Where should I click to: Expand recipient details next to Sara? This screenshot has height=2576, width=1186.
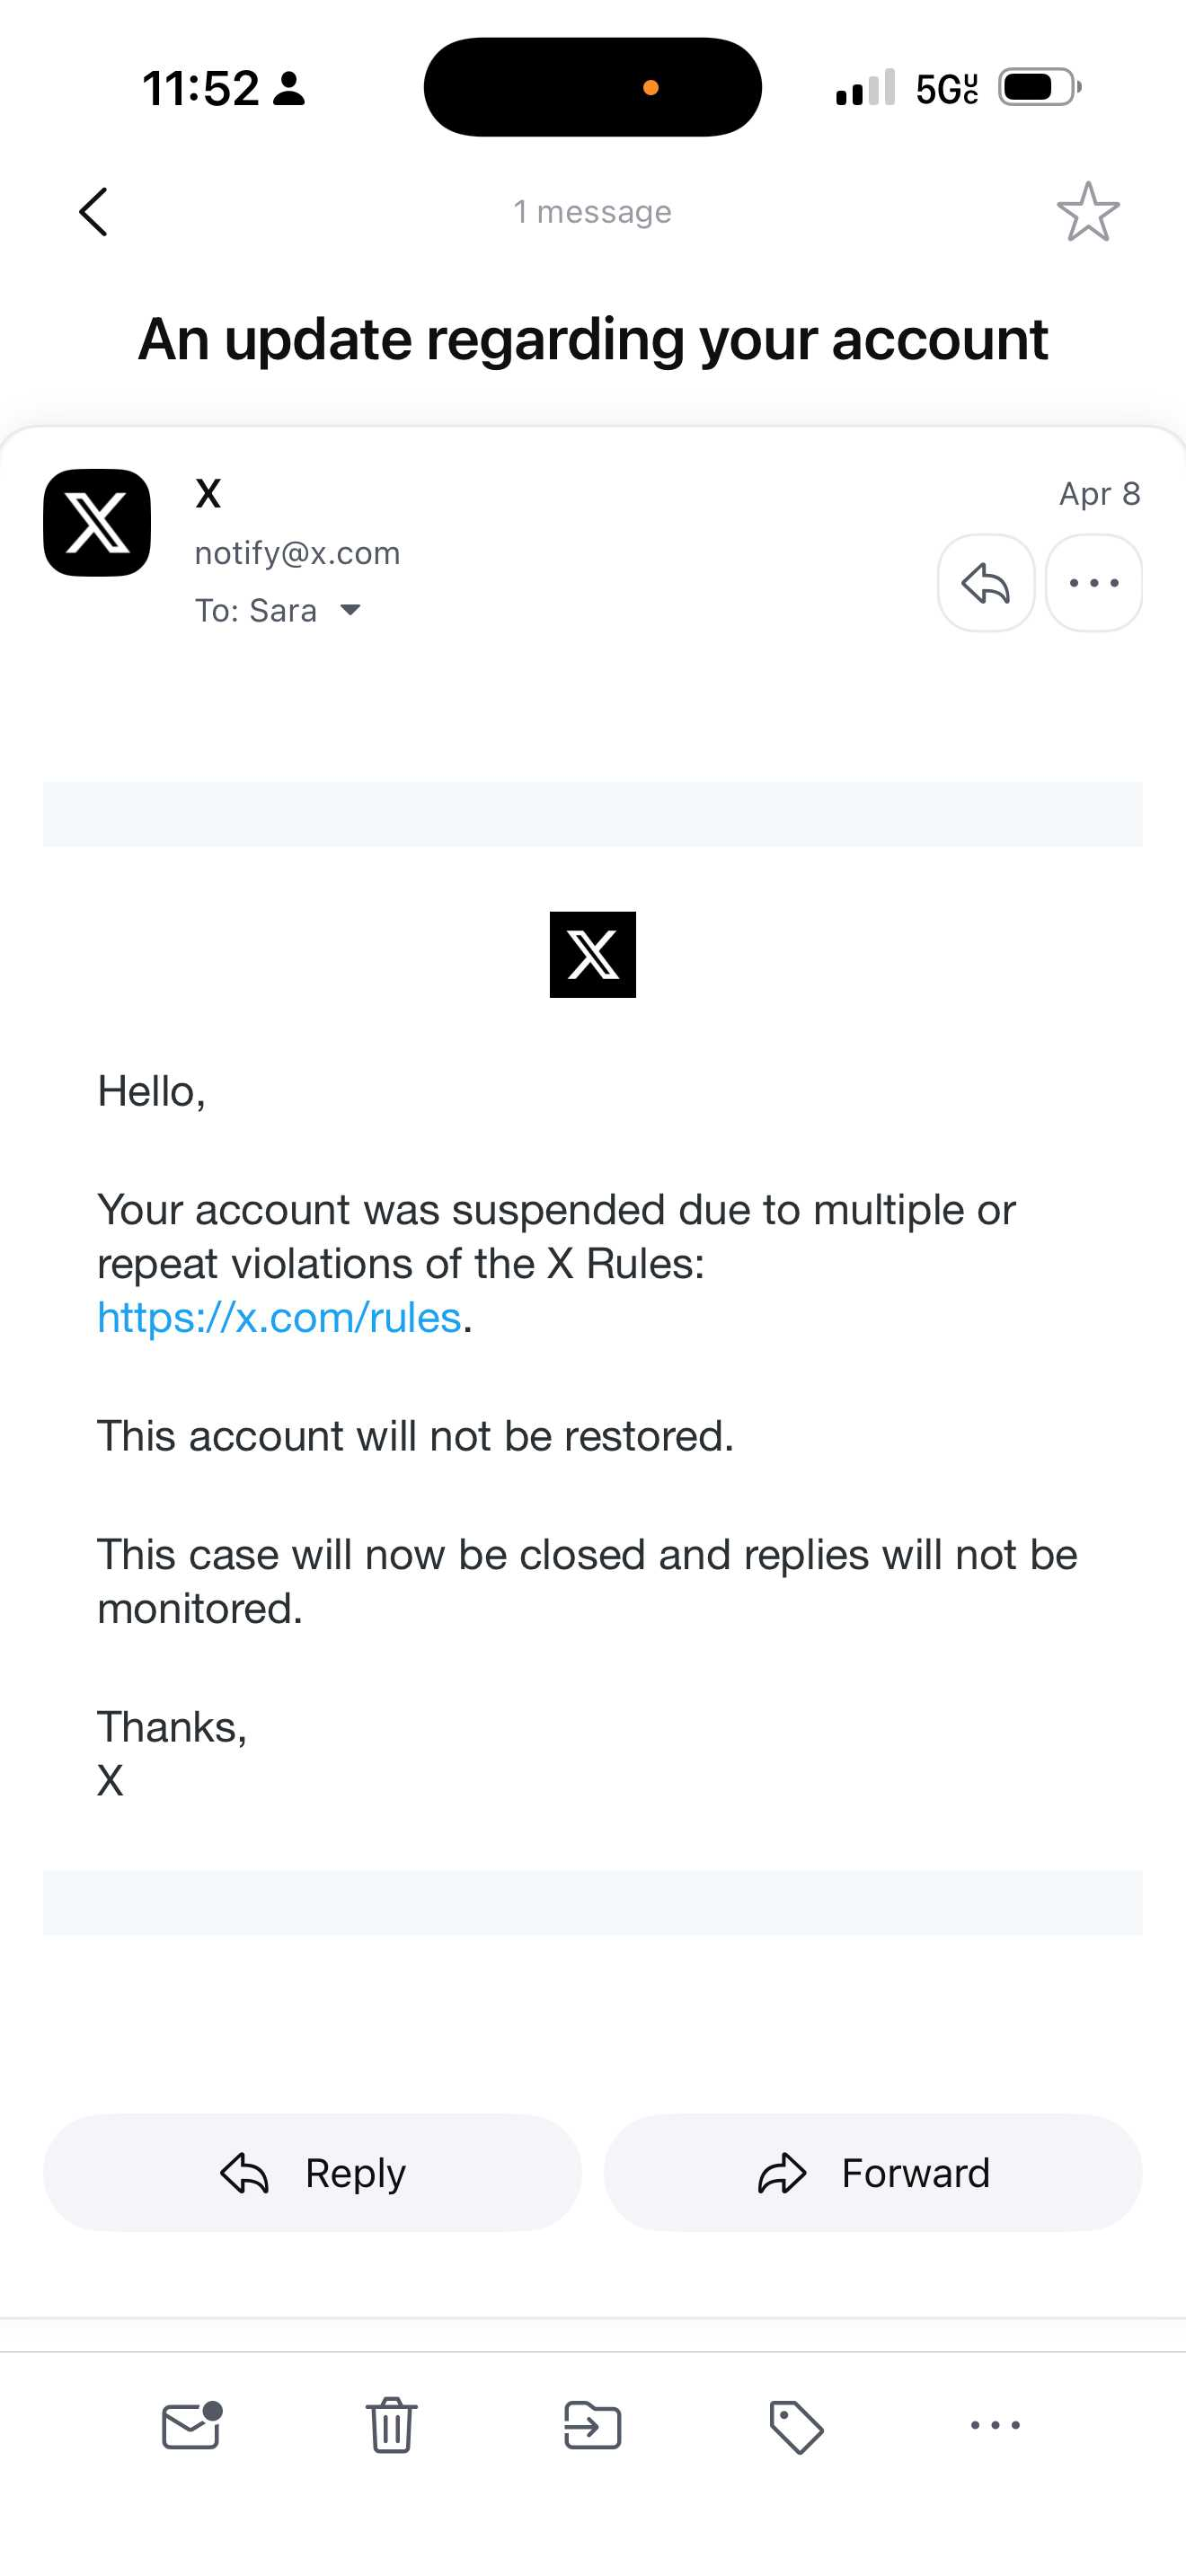click(x=350, y=610)
